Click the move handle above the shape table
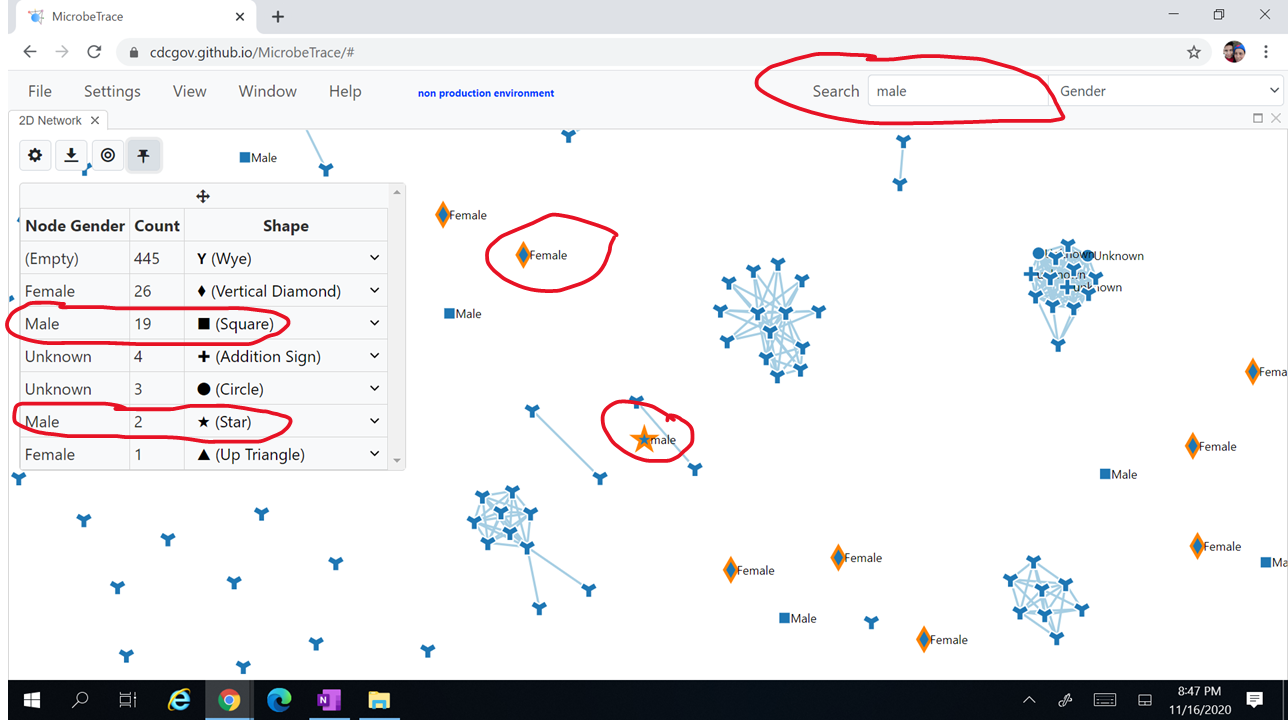This screenshot has width=1288, height=720. 203,195
